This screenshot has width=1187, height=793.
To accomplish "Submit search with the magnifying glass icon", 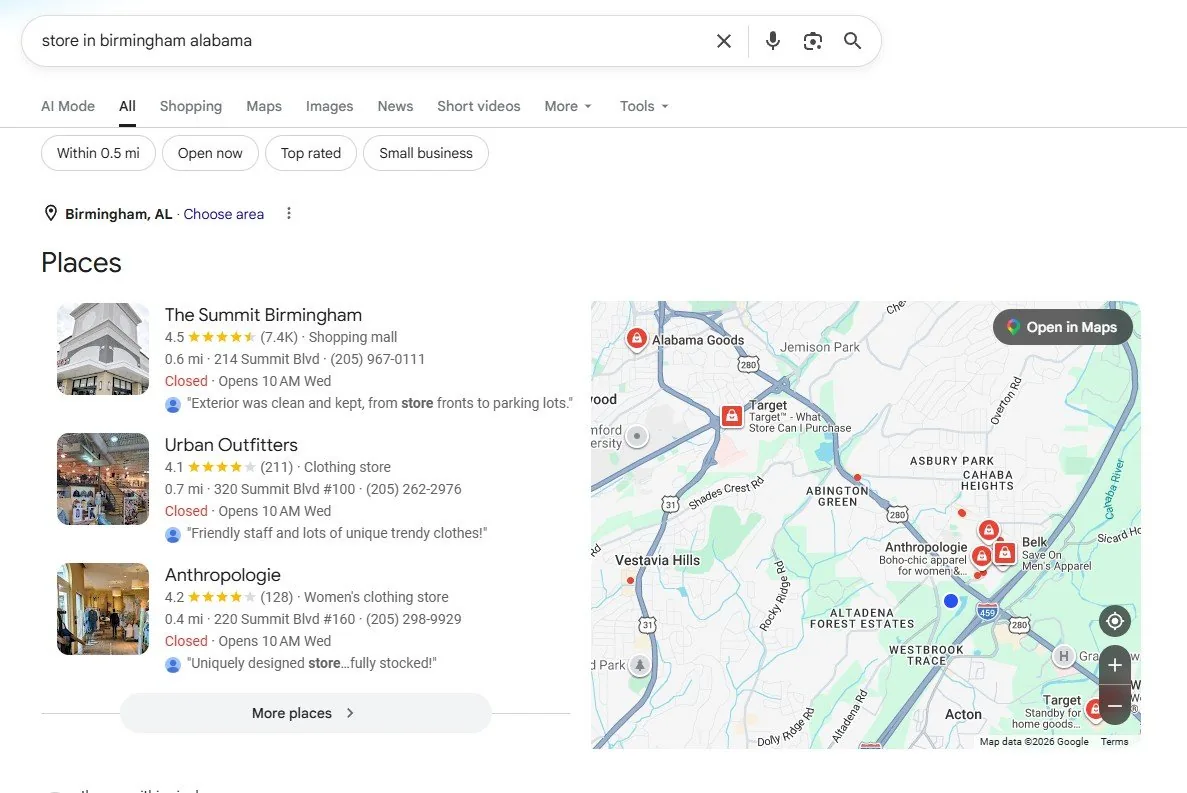I will (x=852, y=41).
